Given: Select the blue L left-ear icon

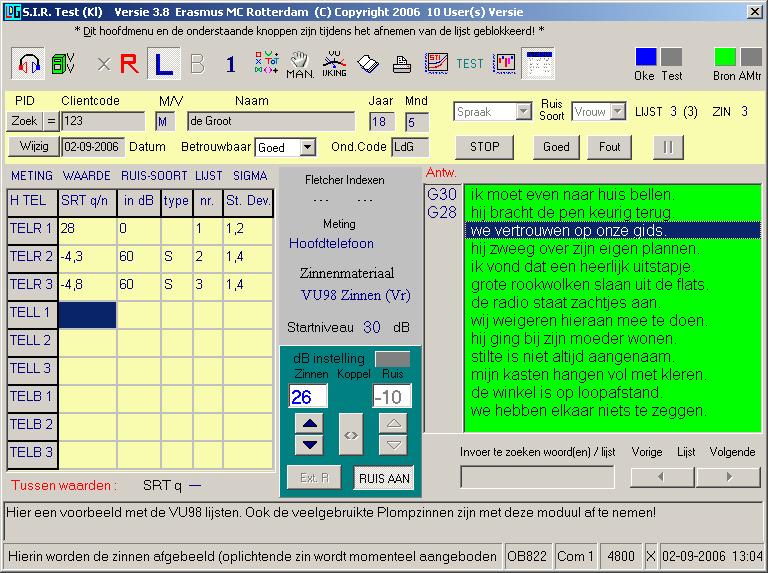Looking at the screenshot, I should (x=163, y=65).
